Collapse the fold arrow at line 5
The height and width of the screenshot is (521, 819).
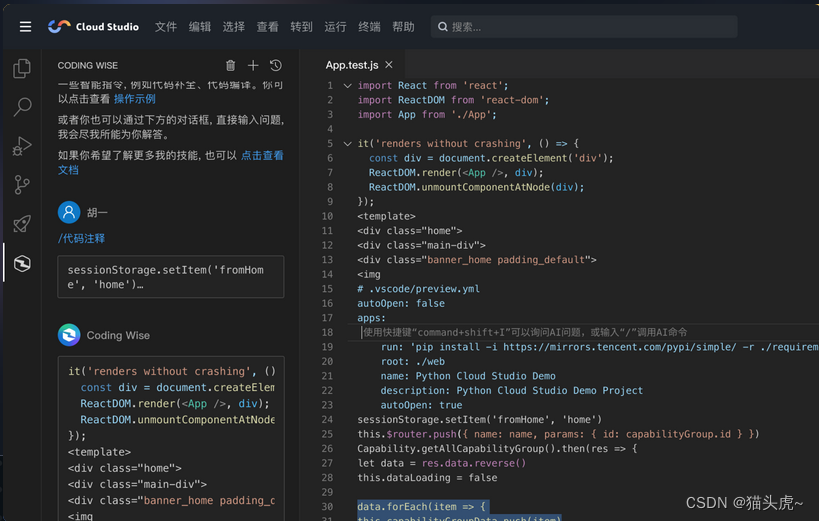pos(347,144)
